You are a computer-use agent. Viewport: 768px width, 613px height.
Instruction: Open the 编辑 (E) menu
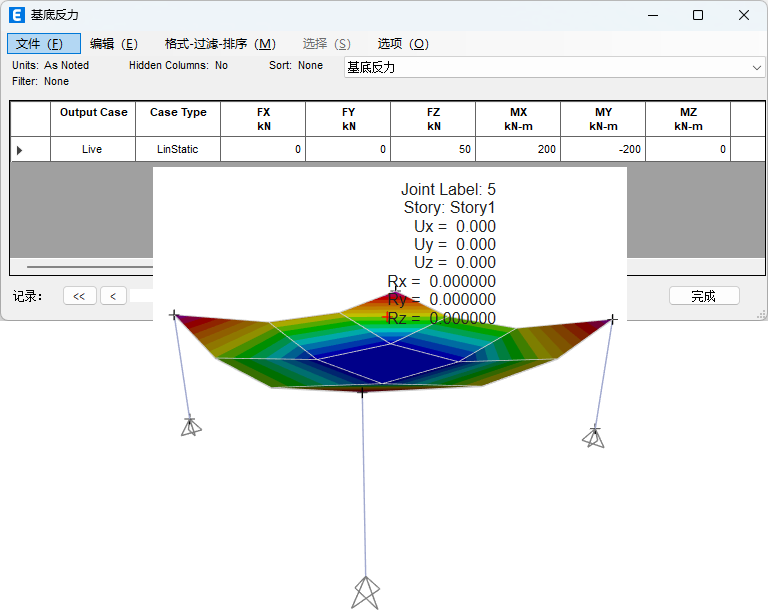coord(113,44)
